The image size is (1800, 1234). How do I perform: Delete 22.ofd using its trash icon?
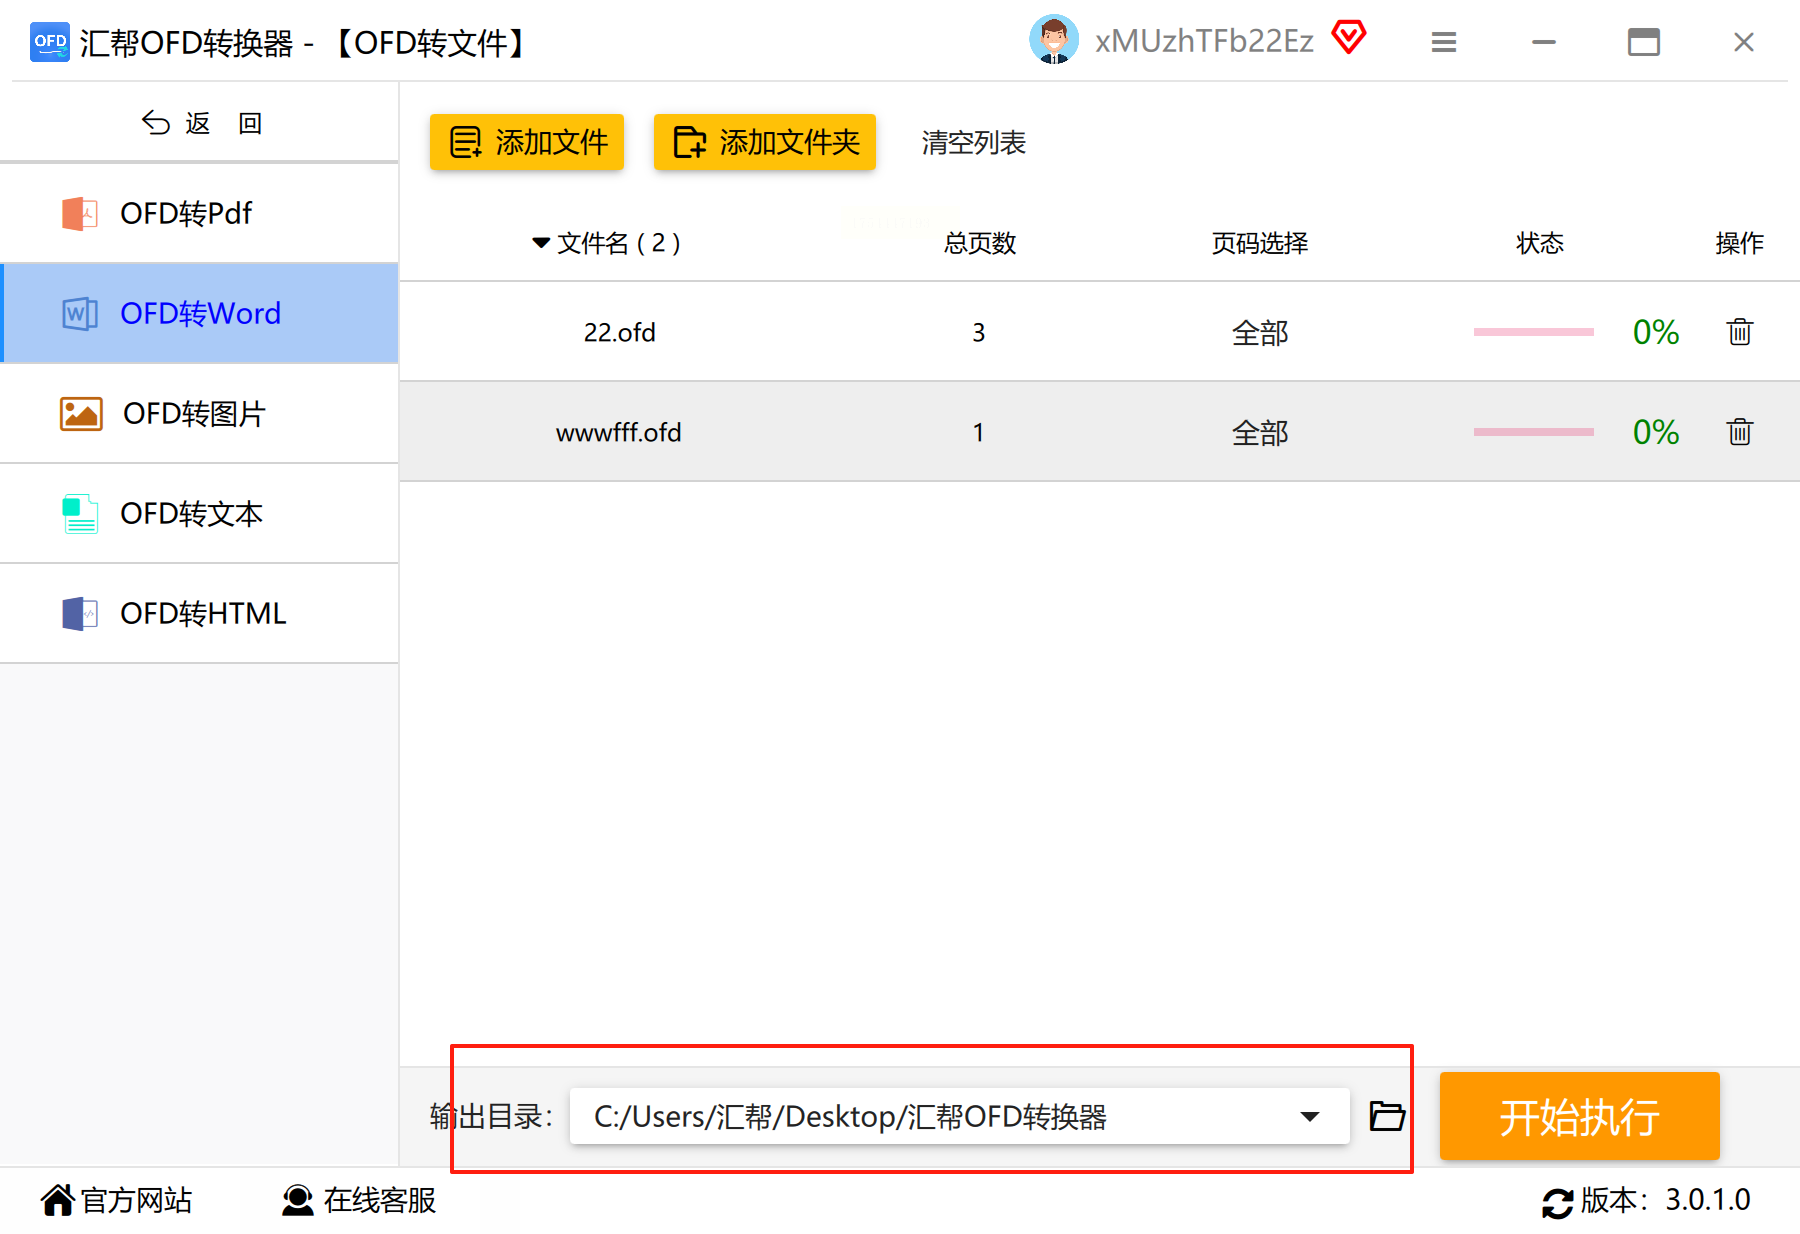(x=1739, y=332)
